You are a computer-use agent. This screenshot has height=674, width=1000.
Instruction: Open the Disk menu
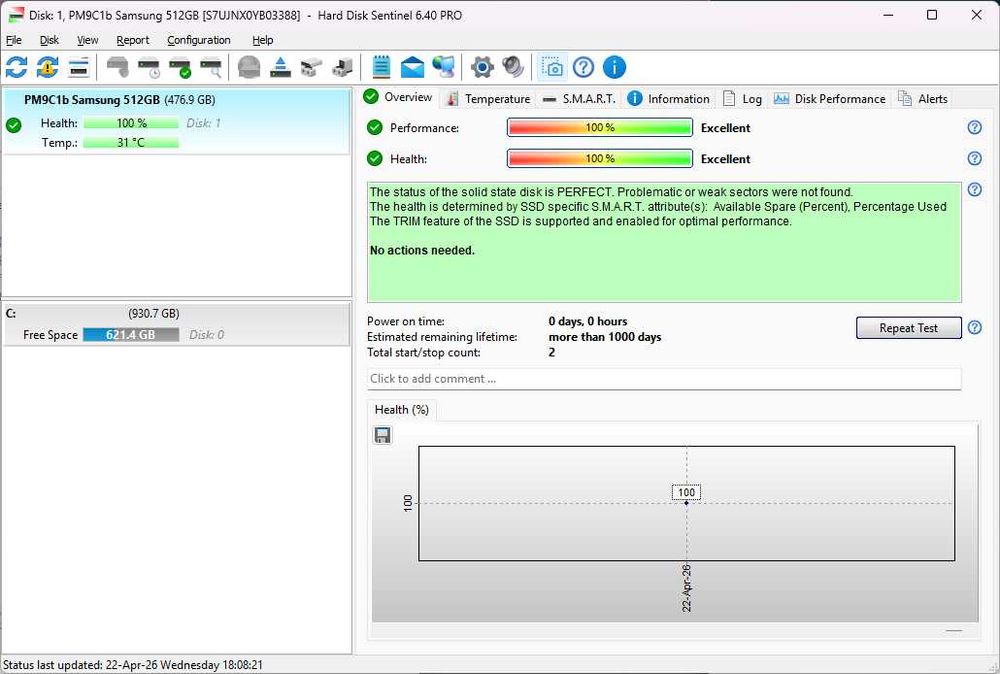pyautogui.click(x=49, y=40)
